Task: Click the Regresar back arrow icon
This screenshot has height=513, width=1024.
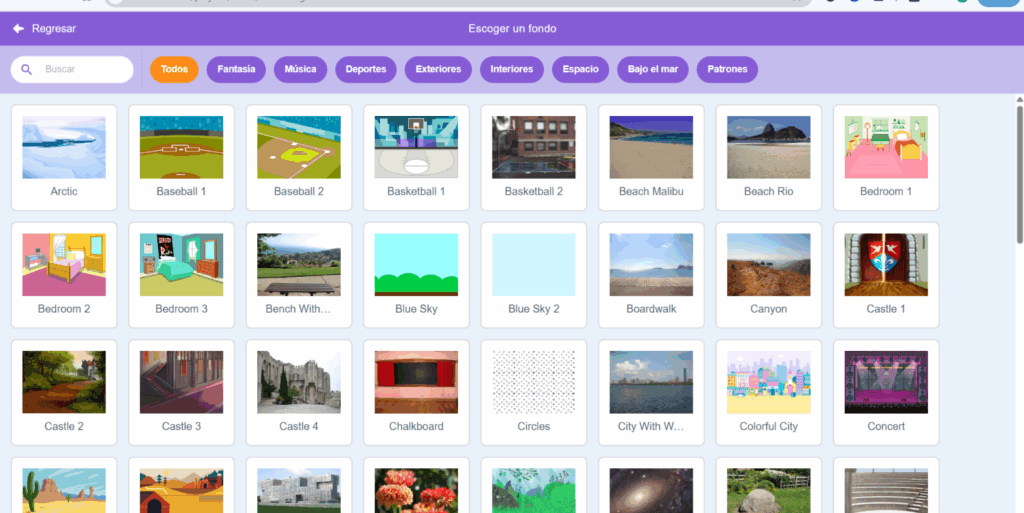Action: tap(18, 29)
